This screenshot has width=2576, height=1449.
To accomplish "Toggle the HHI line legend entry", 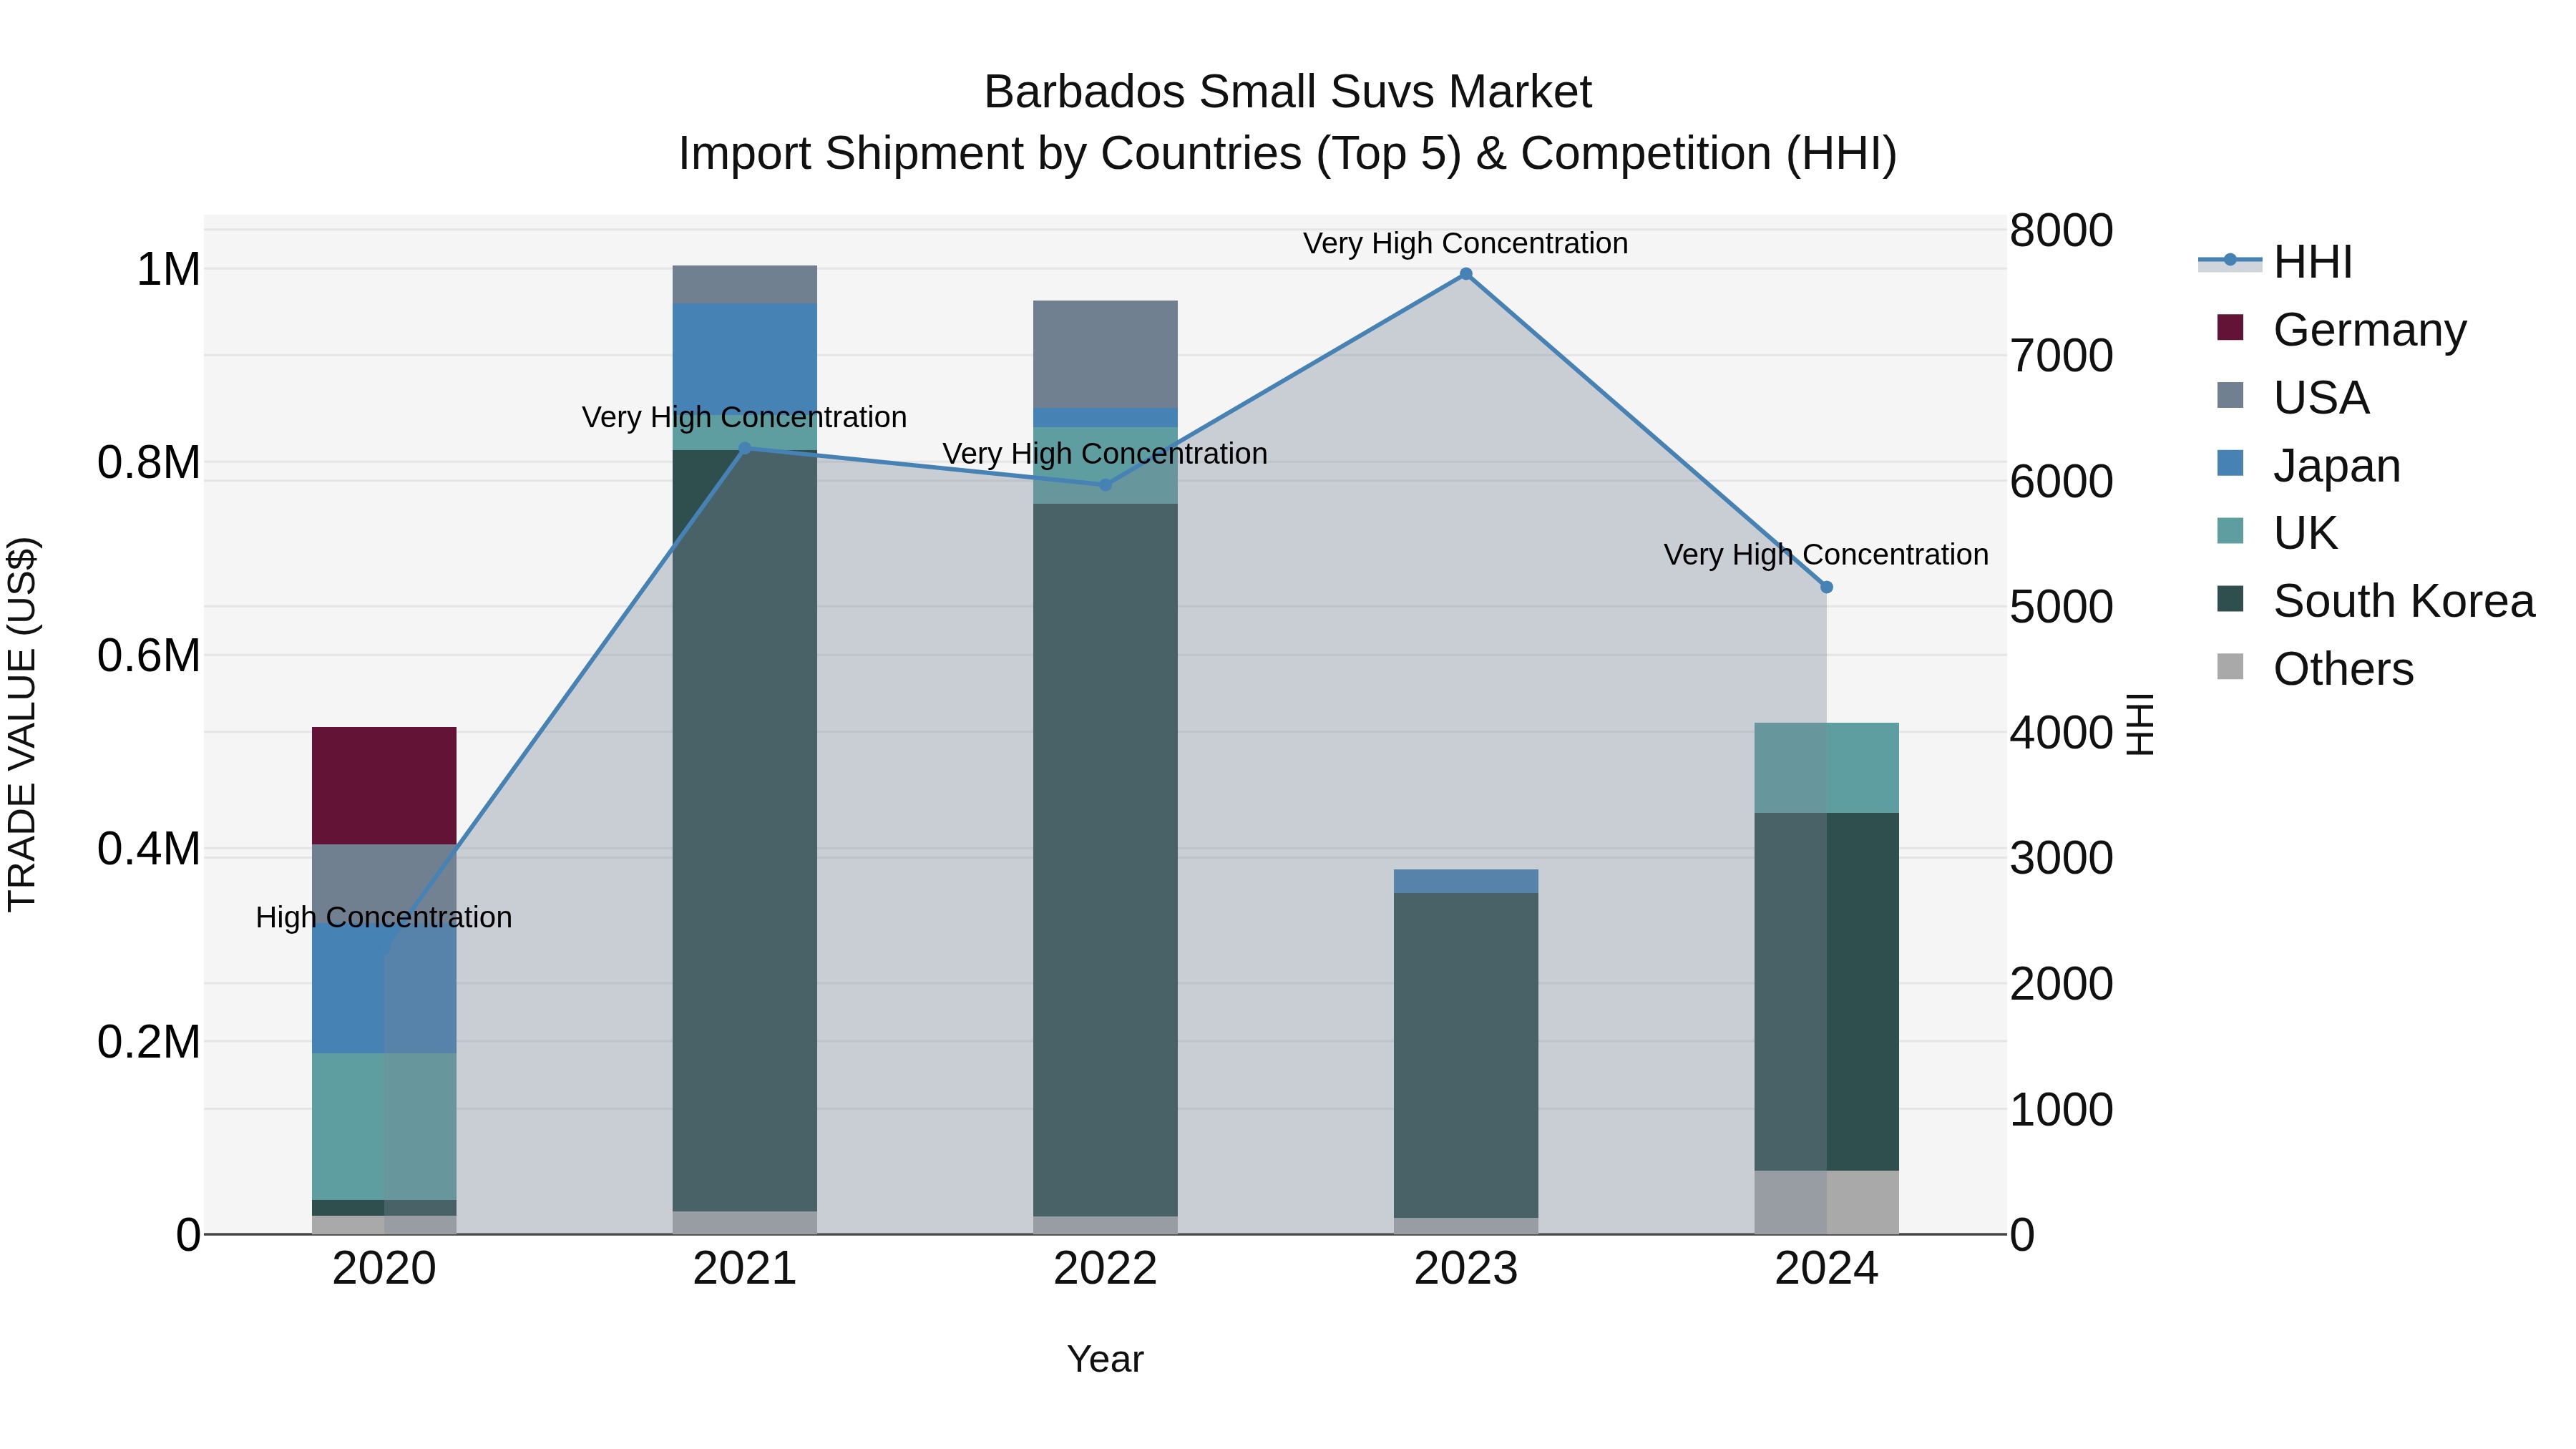I will [2276, 262].
